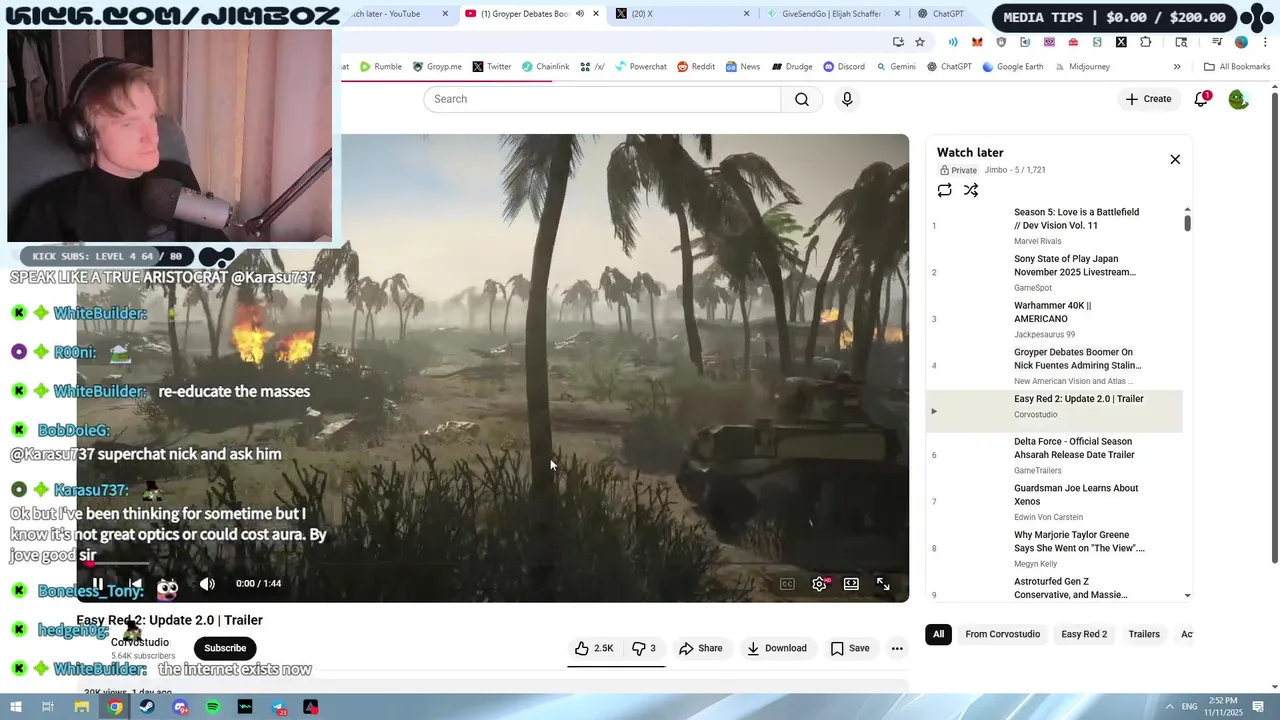
Task: Open Steam from the Windows taskbar
Action: (x=147, y=707)
